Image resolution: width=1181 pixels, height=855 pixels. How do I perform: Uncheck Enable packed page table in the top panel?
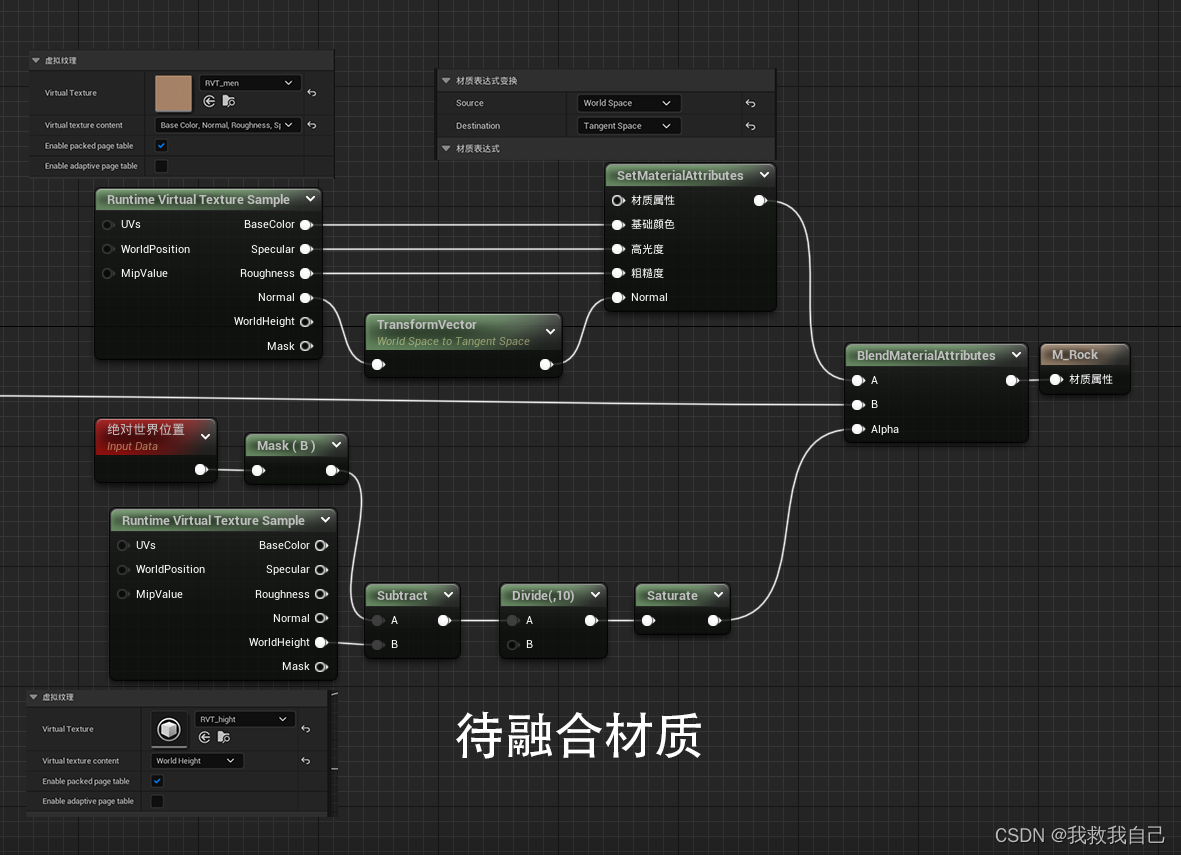click(161, 145)
